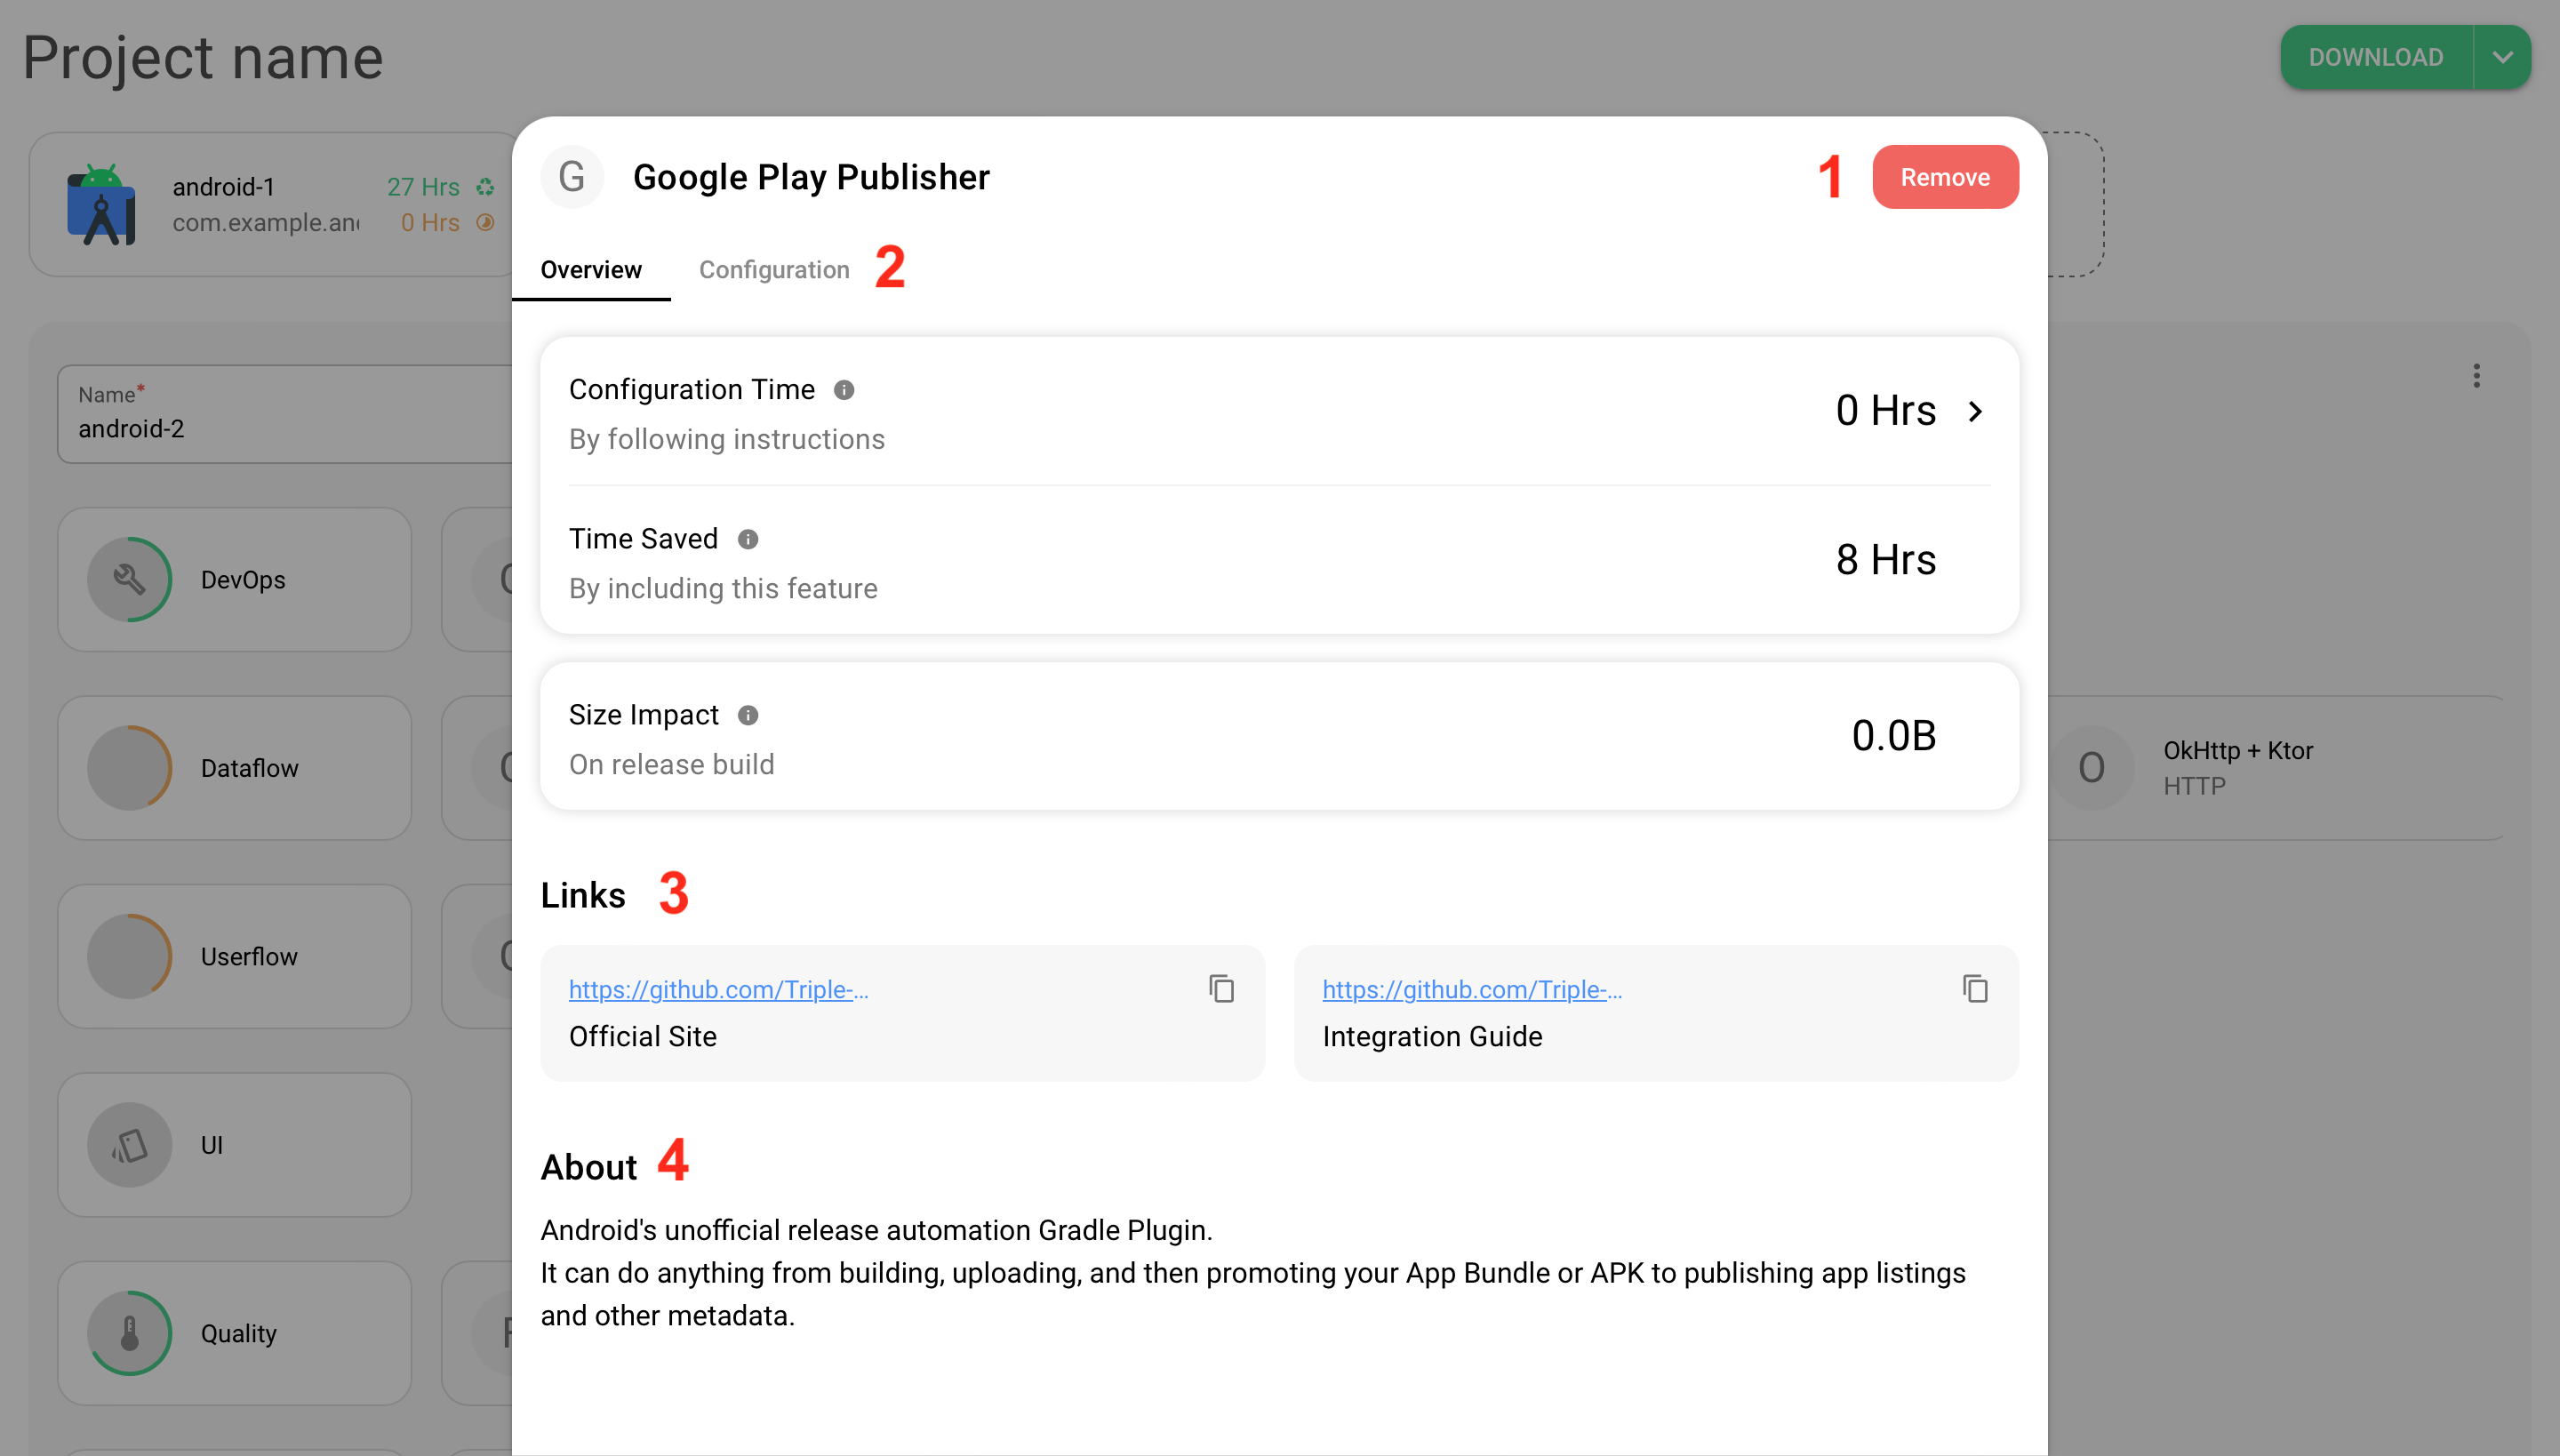Click the DOWNLOAD button
This screenshot has width=2560, height=1456.
coord(2376,57)
